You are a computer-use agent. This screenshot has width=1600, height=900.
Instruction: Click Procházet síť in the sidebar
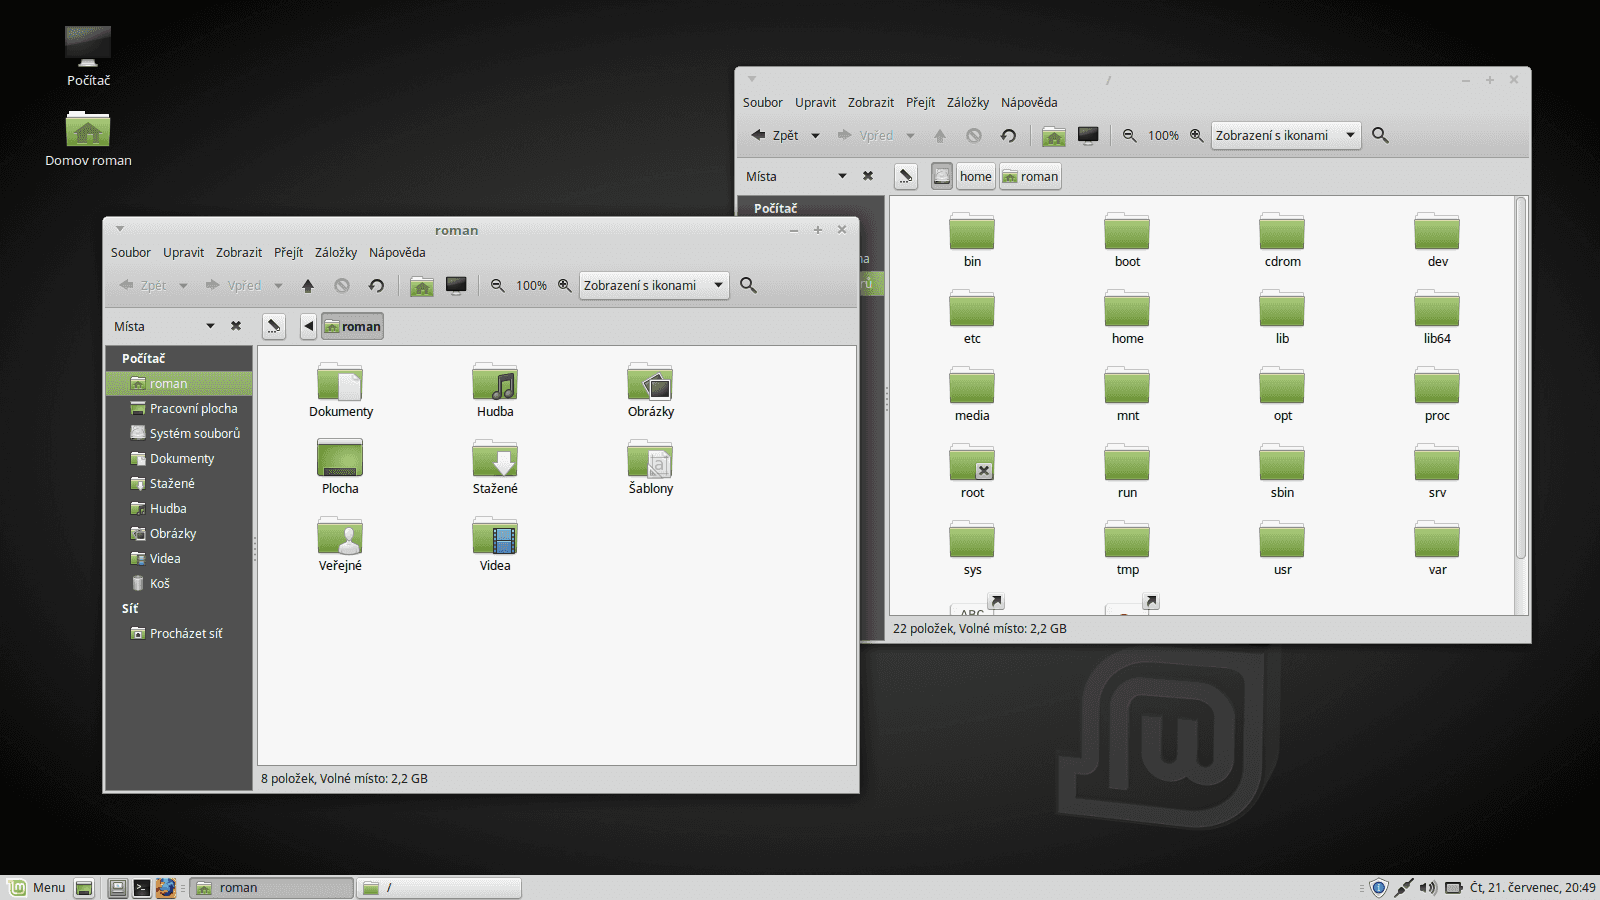(186, 632)
